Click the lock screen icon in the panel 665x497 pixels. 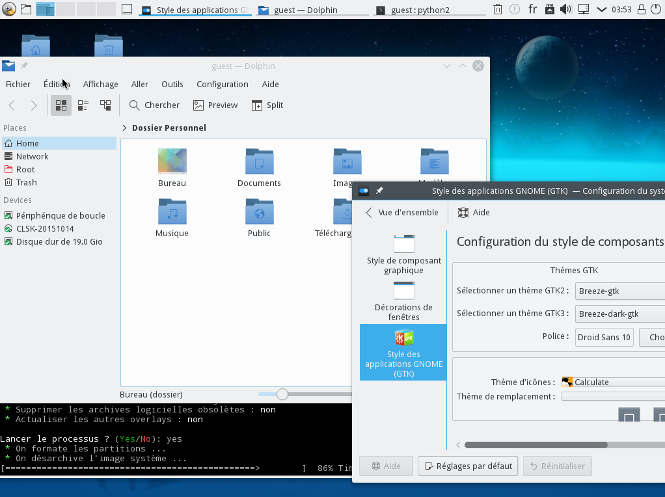click(642, 9)
